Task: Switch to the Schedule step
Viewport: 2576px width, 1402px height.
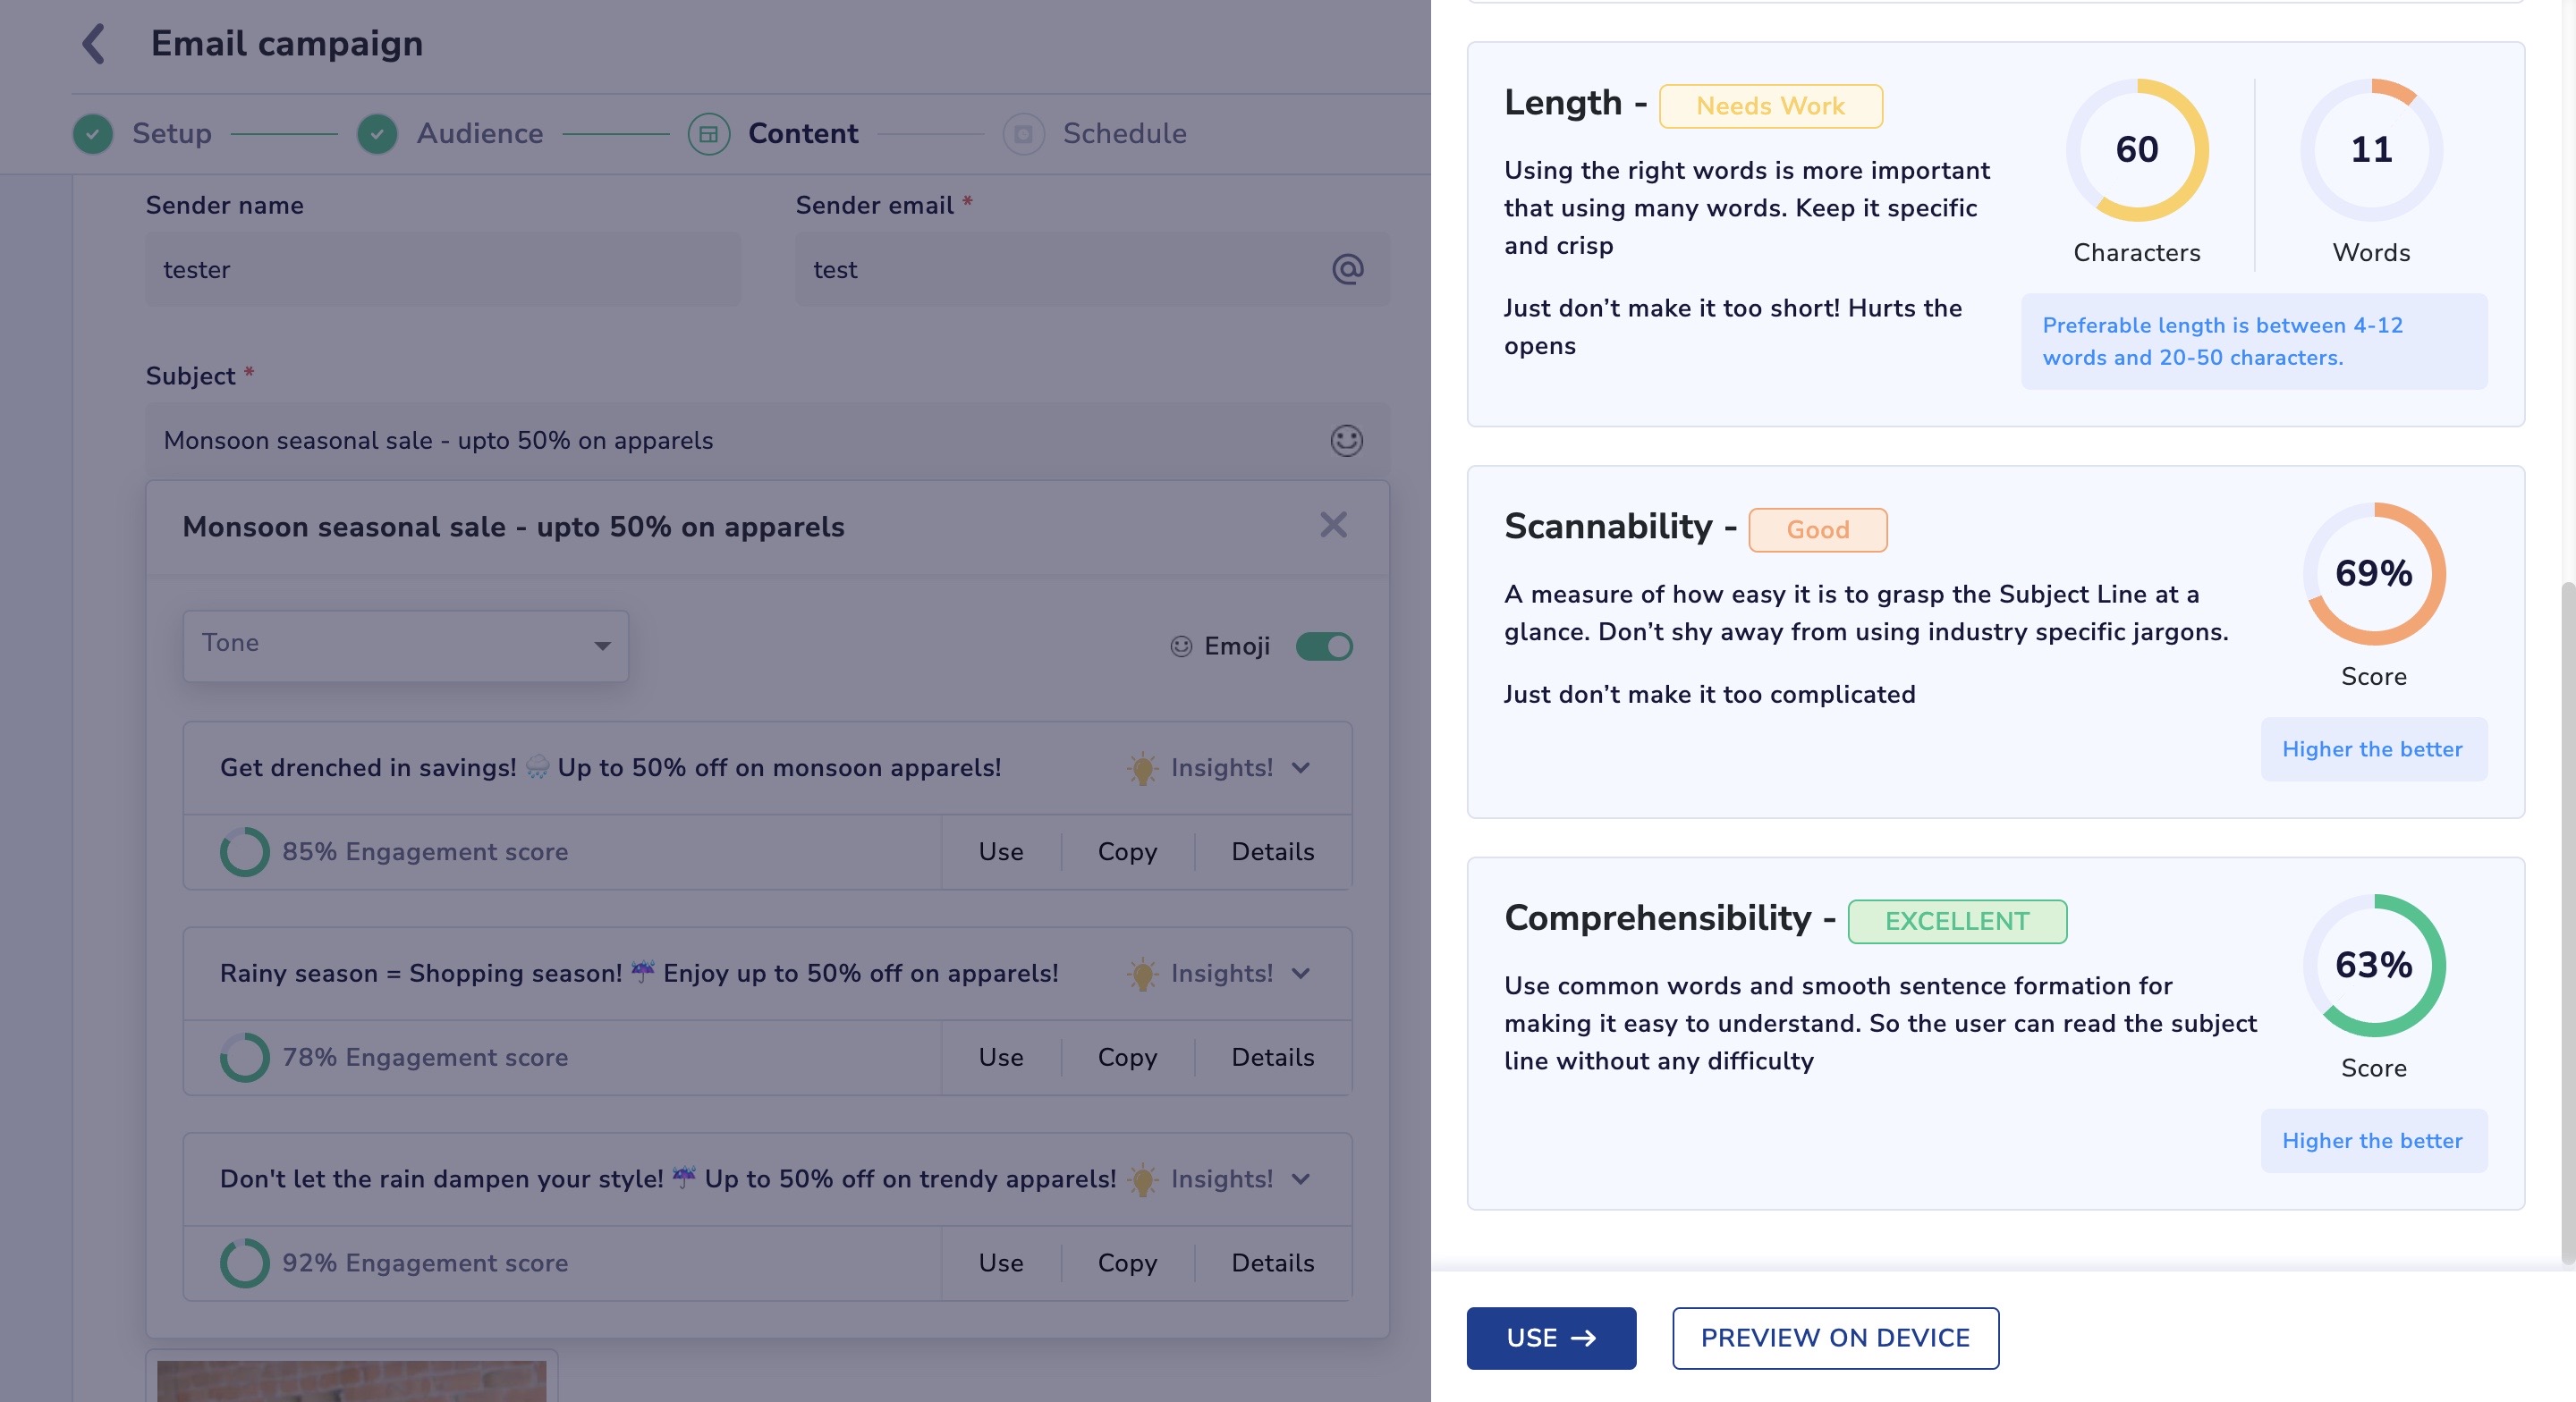Action: 1124,134
